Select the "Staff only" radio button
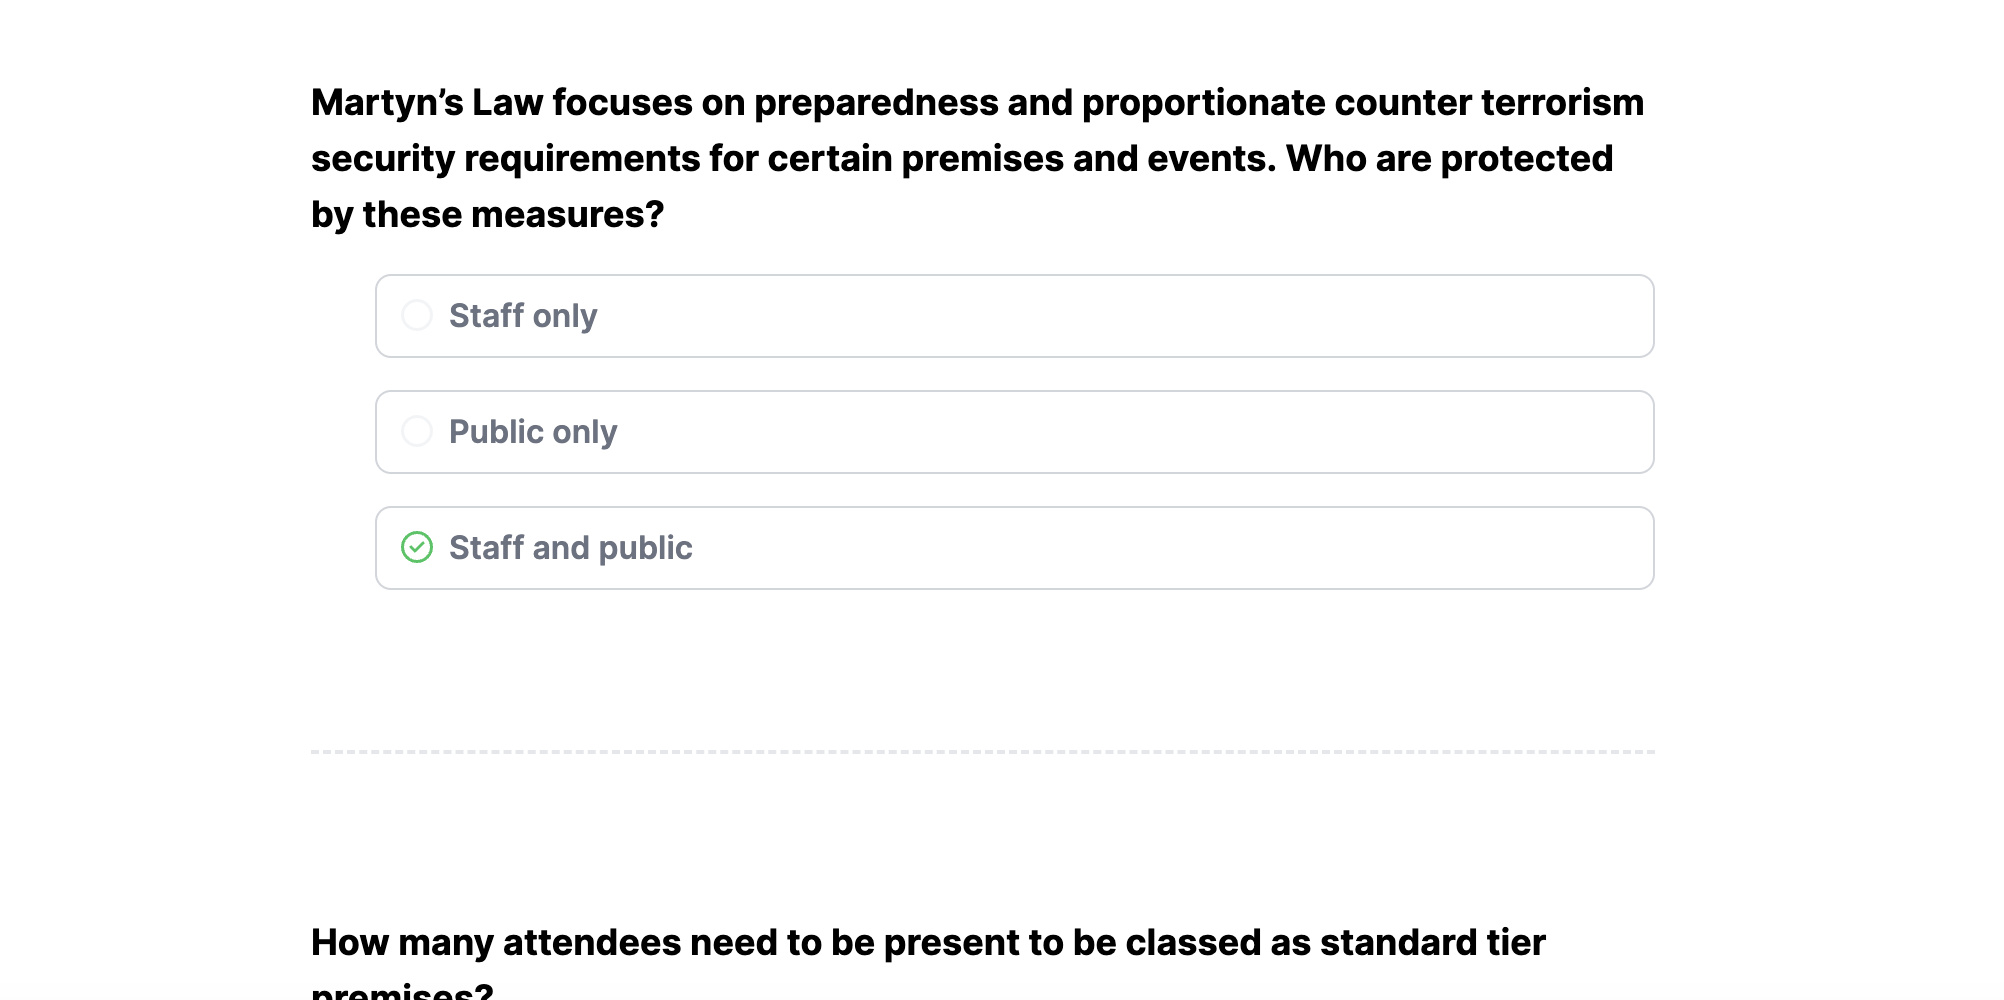Image resolution: width=2004 pixels, height=1000 pixels. coord(417,316)
